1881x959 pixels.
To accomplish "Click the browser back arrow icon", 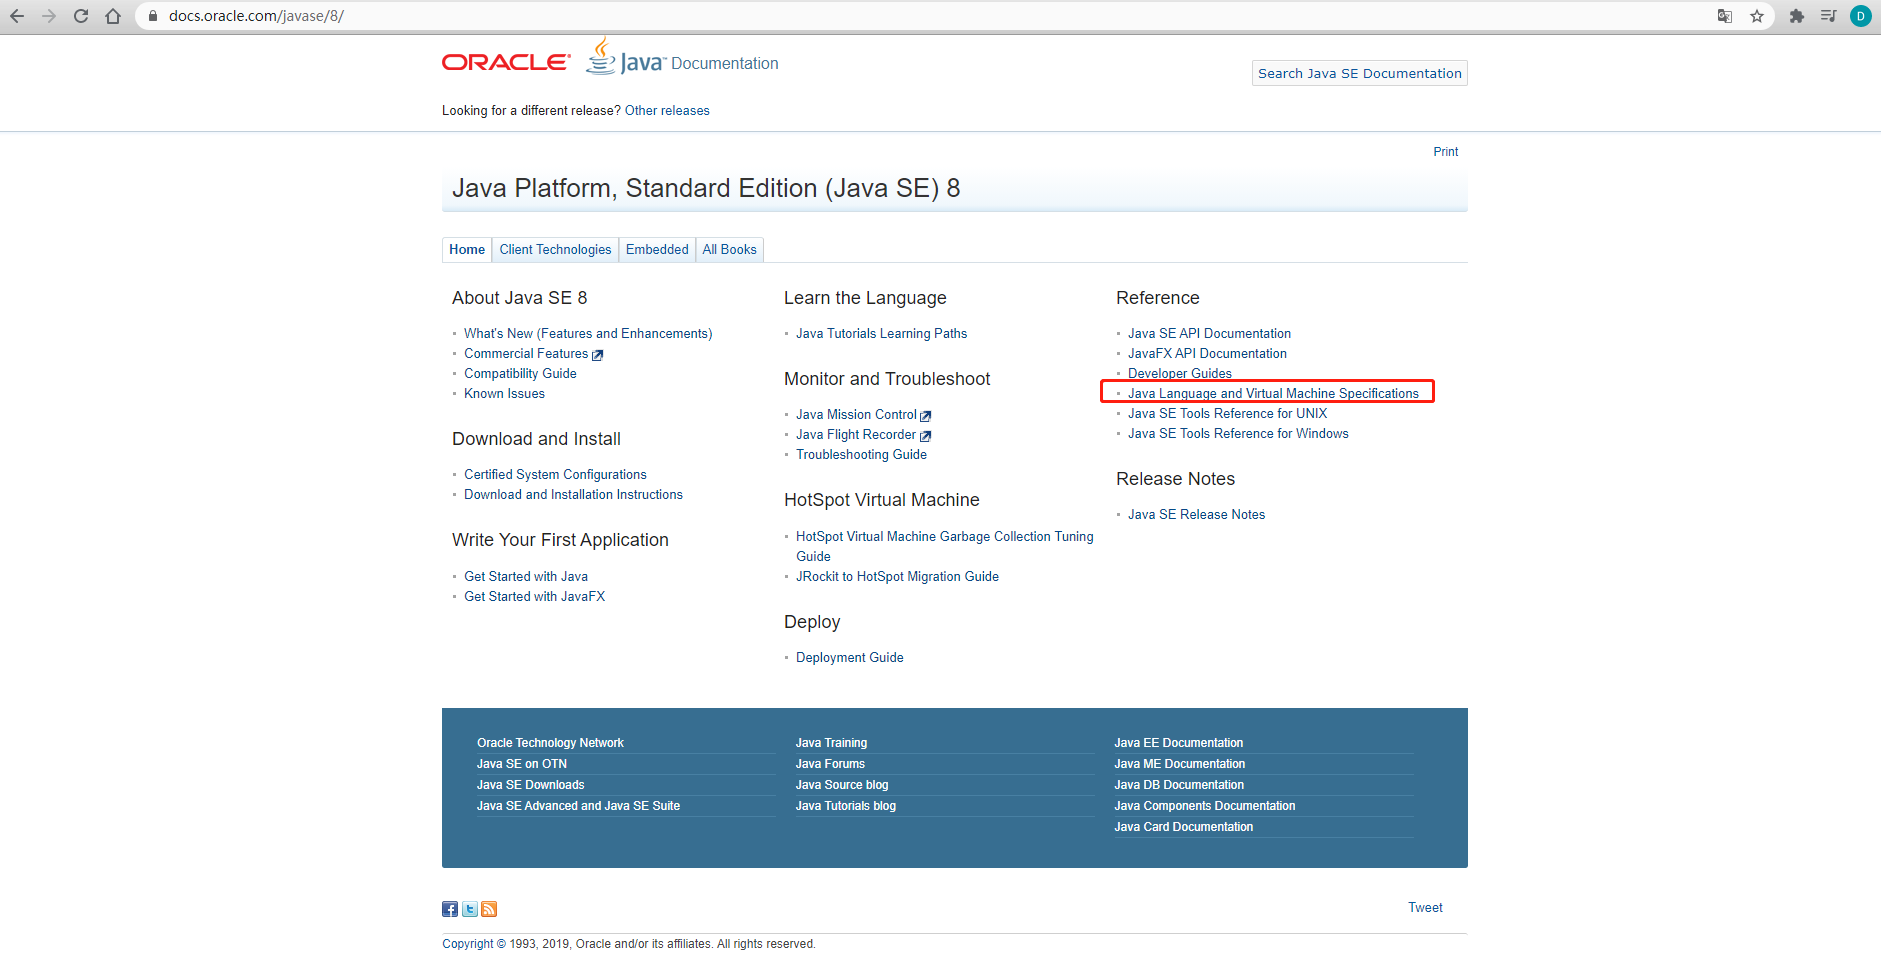I will (17, 16).
